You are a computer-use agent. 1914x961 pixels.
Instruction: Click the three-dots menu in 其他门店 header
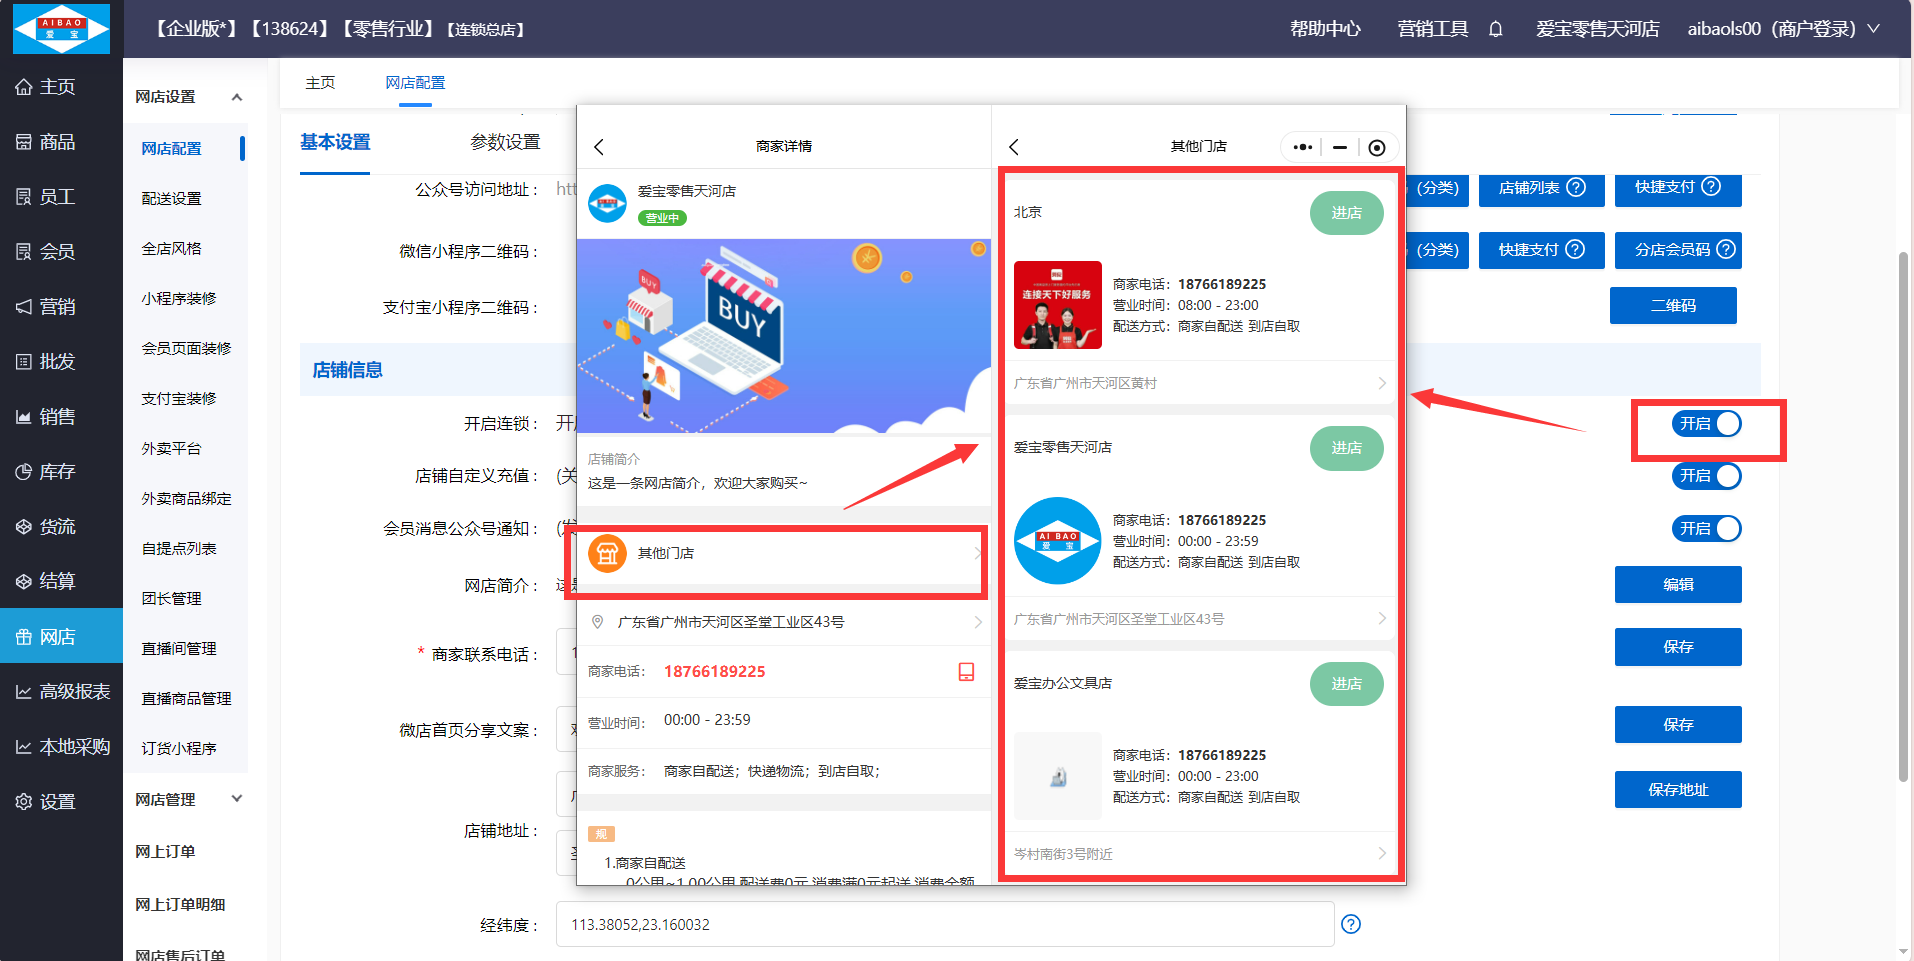click(1302, 147)
